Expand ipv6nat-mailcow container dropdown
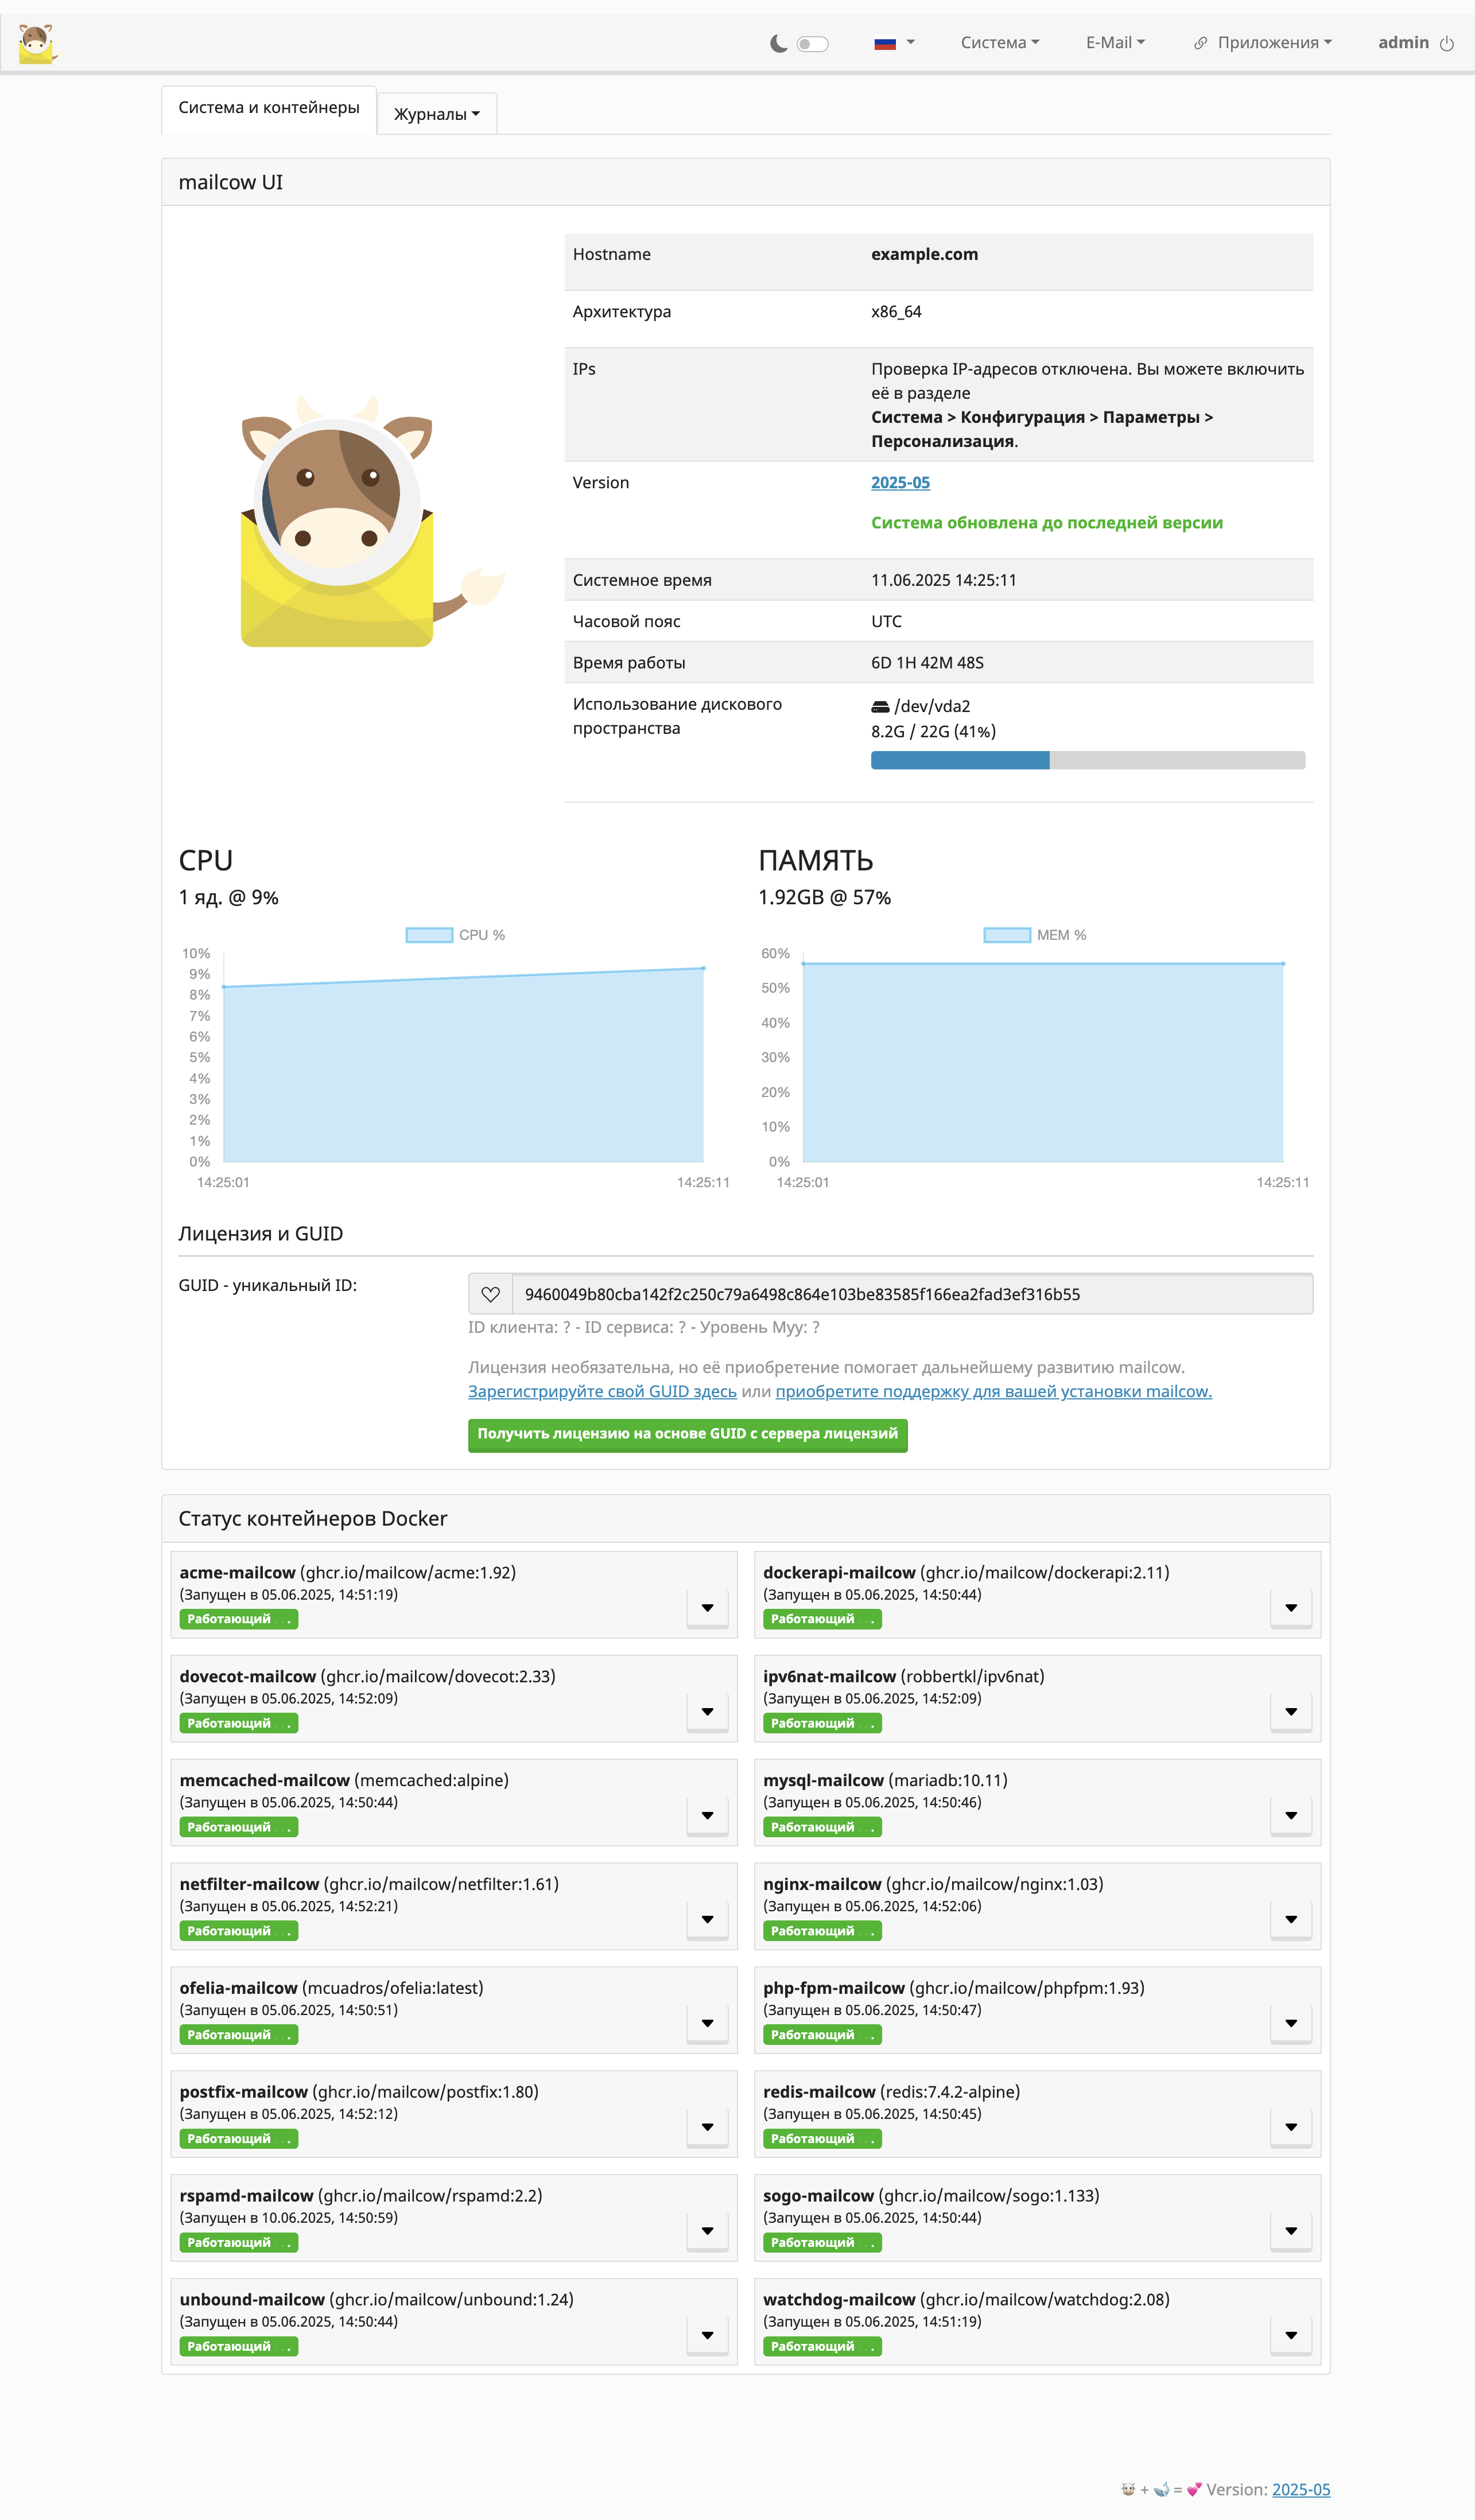1475x2520 pixels. coord(1291,1712)
